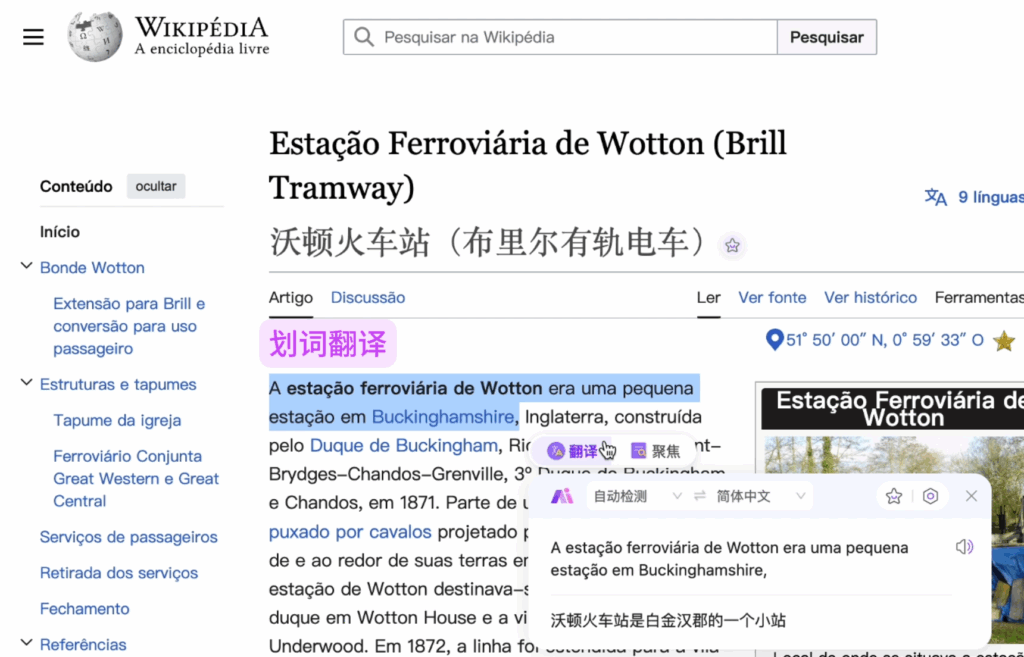Click the Pesquisar search button

click(826, 37)
